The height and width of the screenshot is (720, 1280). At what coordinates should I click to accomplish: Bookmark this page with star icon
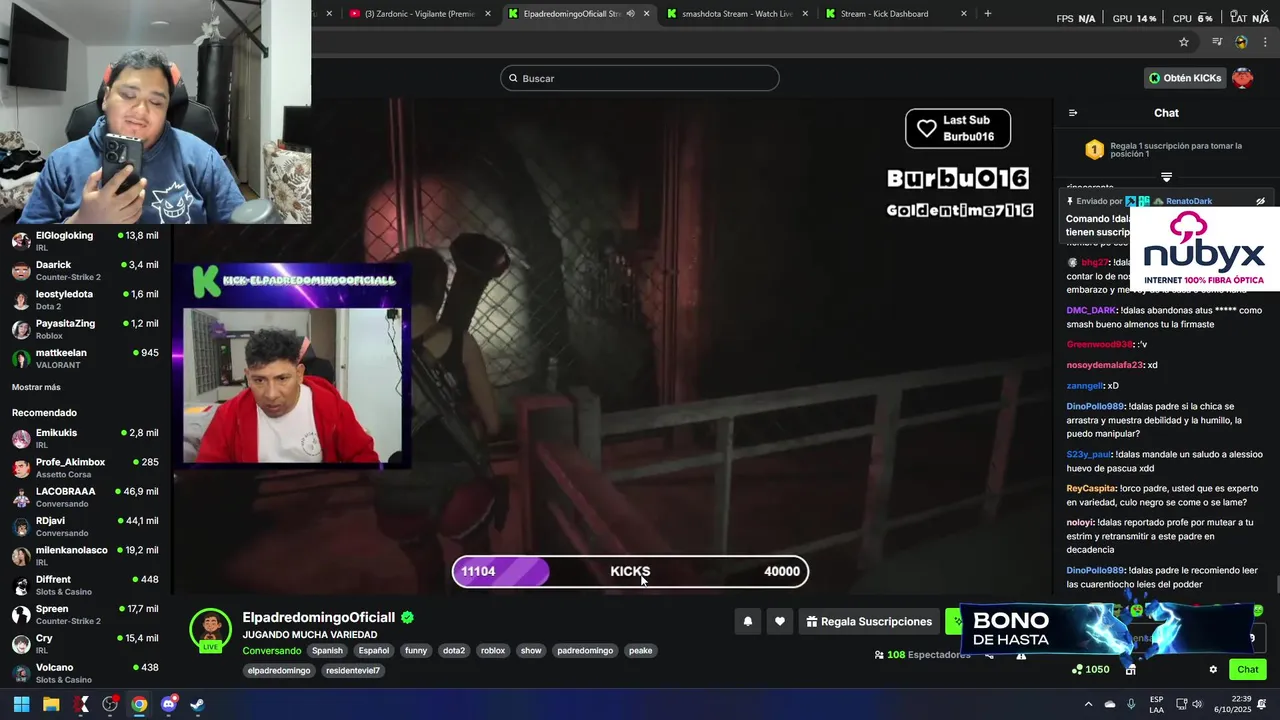click(x=1184, y=42)
